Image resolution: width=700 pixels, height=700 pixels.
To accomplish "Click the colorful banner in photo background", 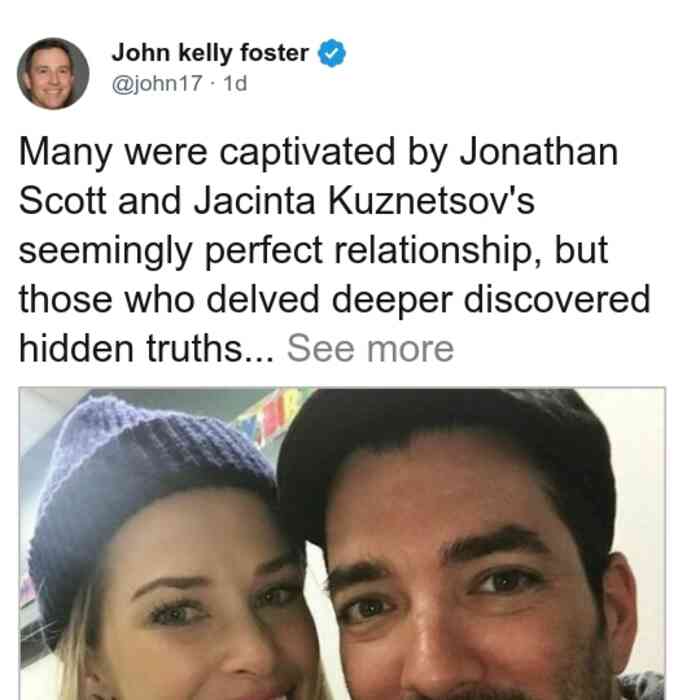I will pyautogui.click(x=273, y=415).
